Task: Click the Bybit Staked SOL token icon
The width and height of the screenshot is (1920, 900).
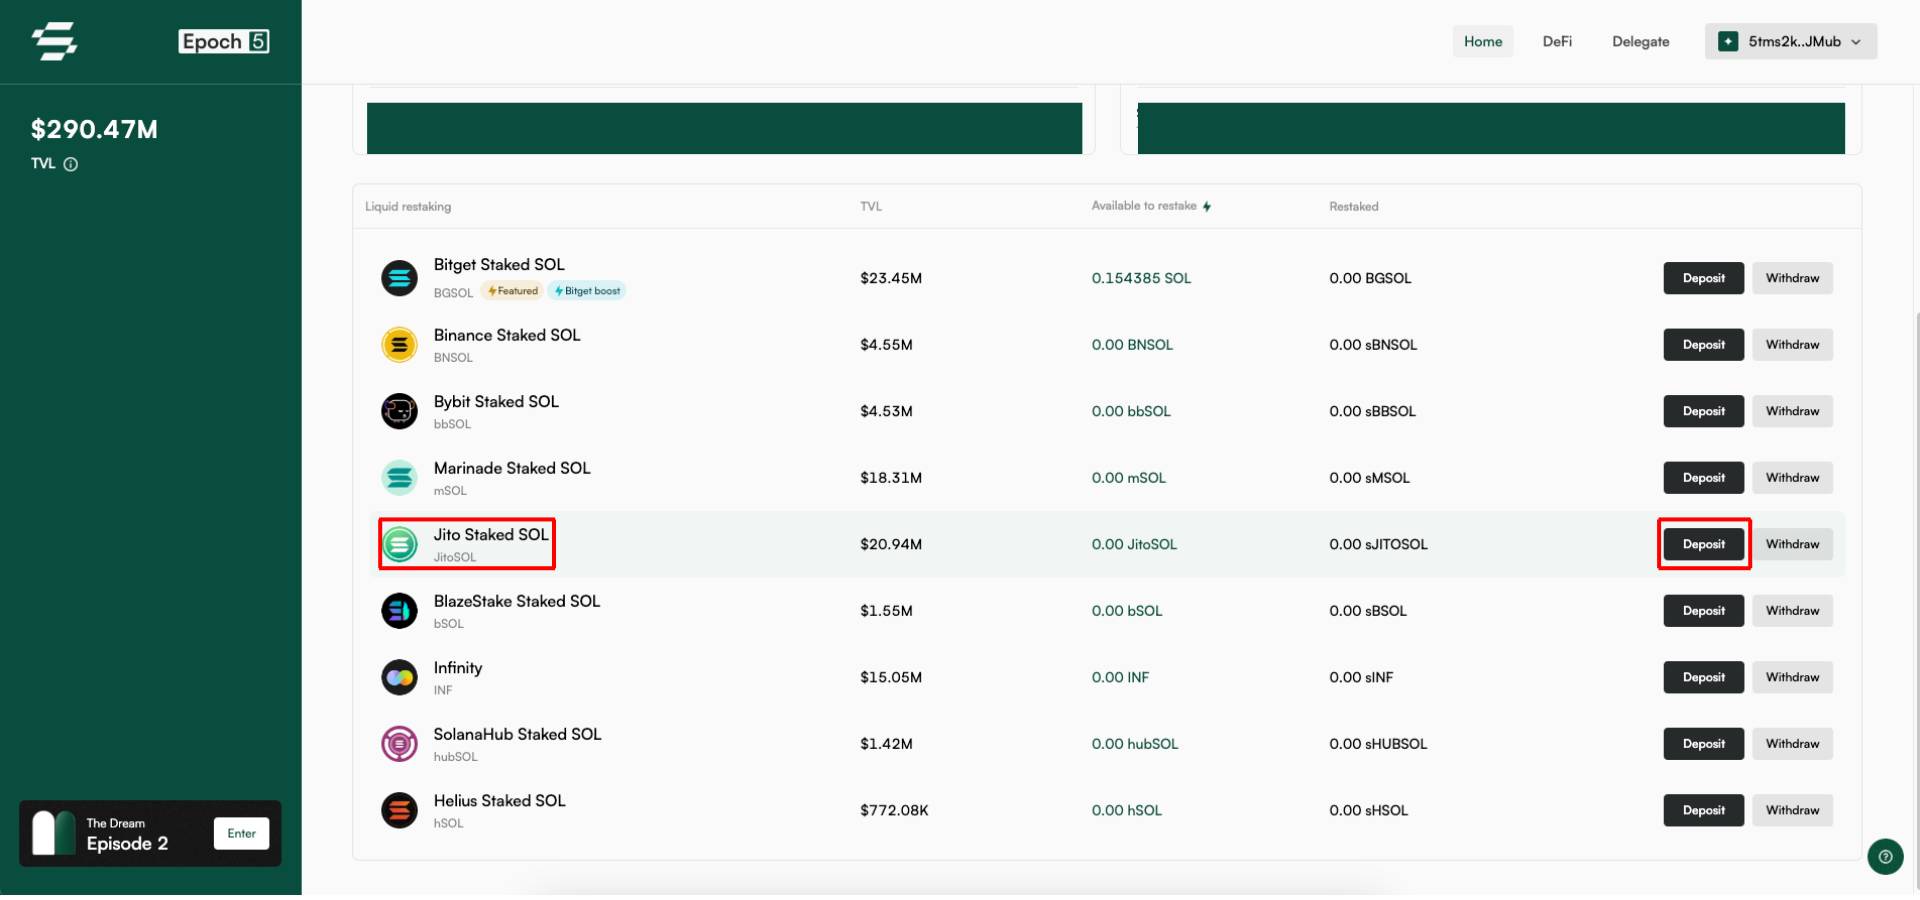Action: [399, 411]
